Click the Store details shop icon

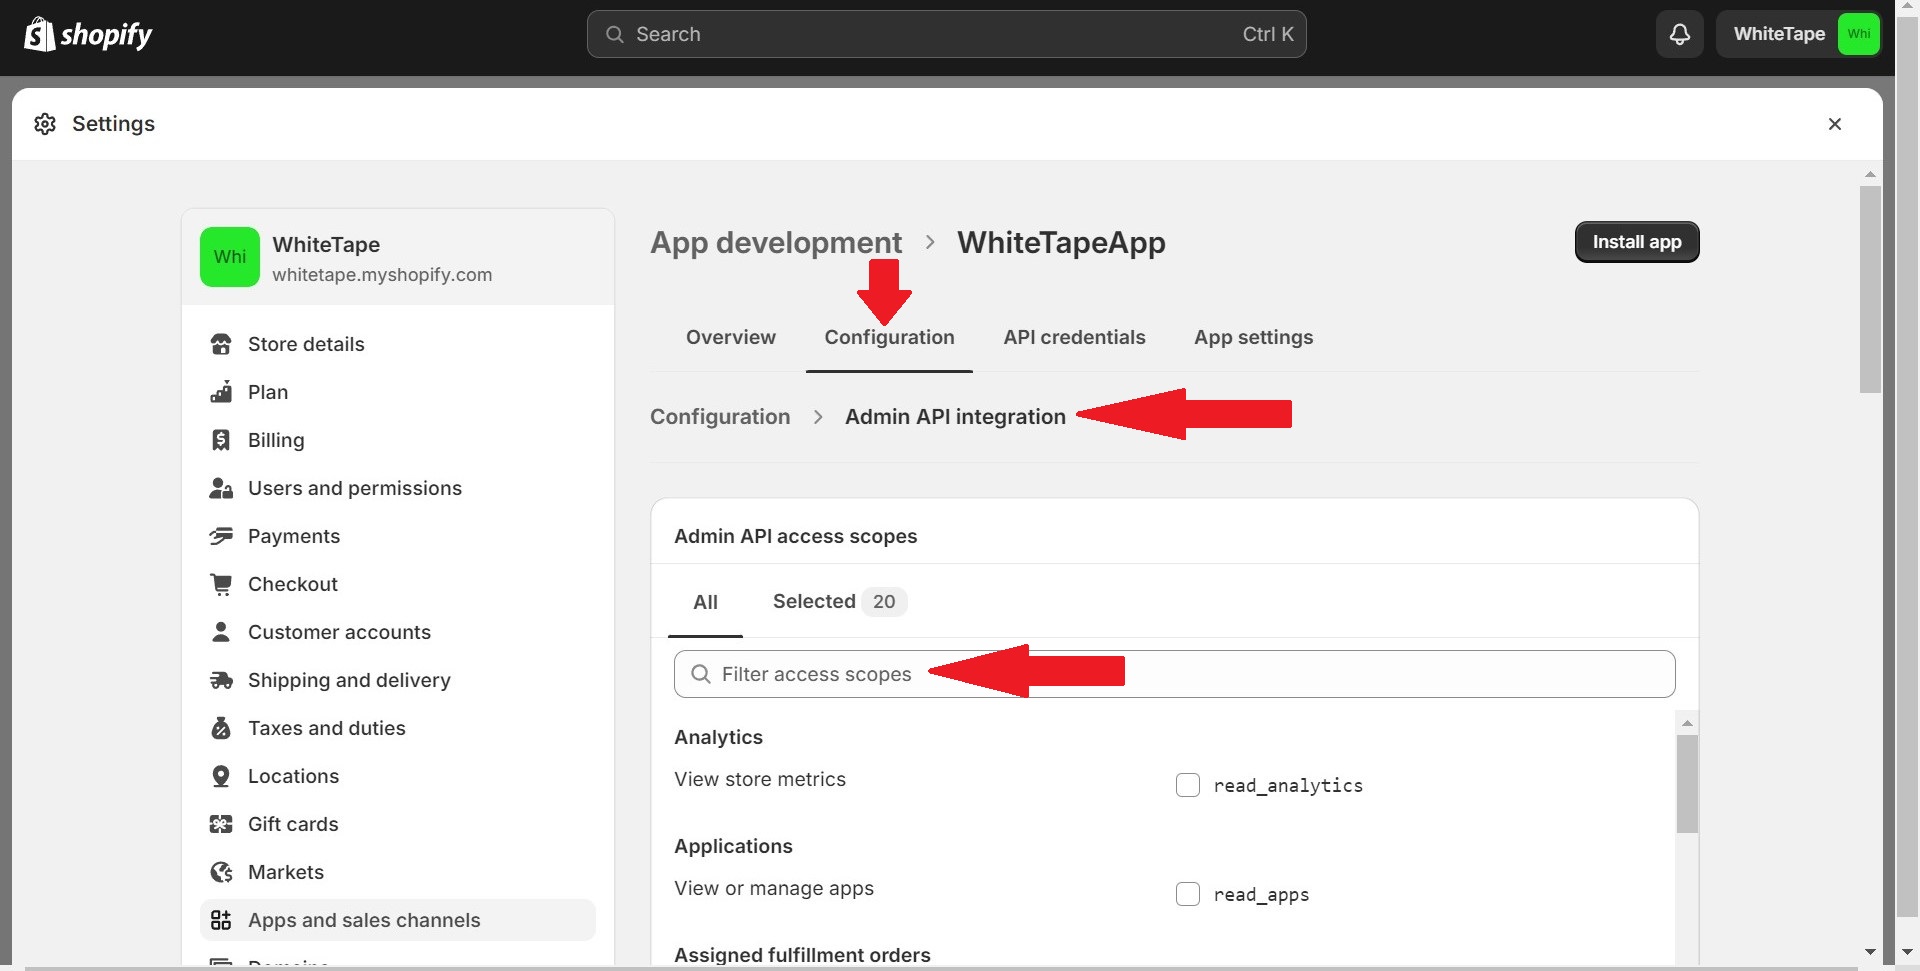[x=221, y=344]
